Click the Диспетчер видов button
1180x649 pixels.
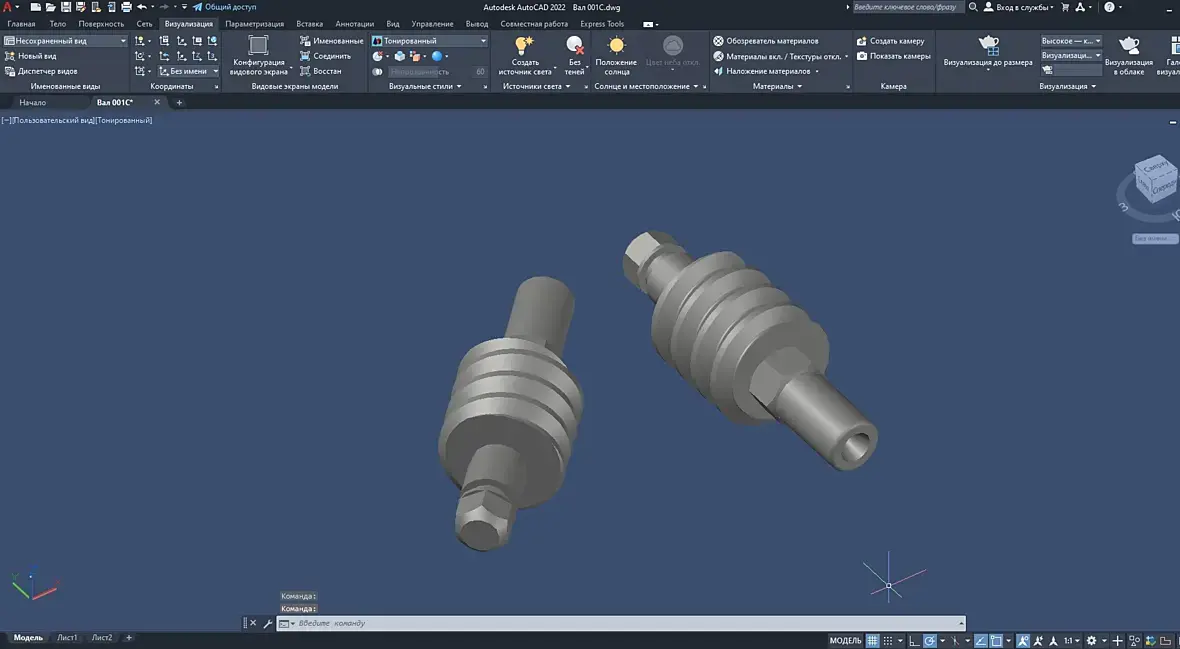click(x=47, y=71)
